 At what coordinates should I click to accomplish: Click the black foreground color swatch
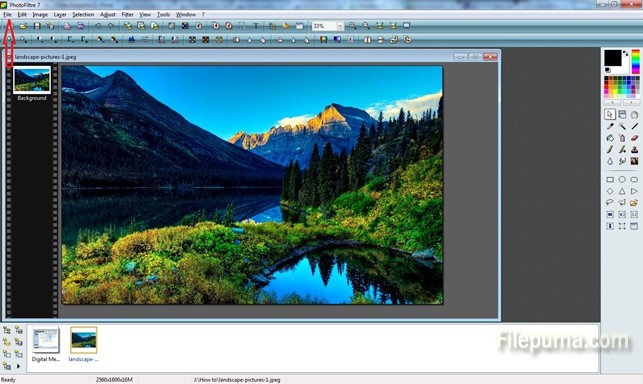coord(612,58)
